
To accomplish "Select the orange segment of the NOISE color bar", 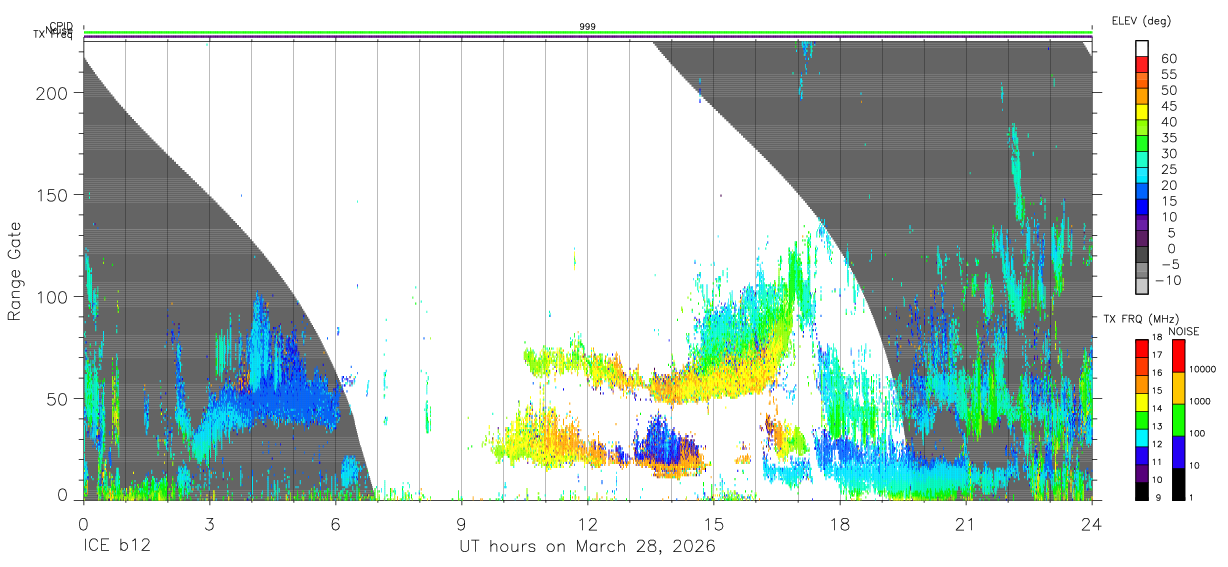I will (x=1177, y=388).
